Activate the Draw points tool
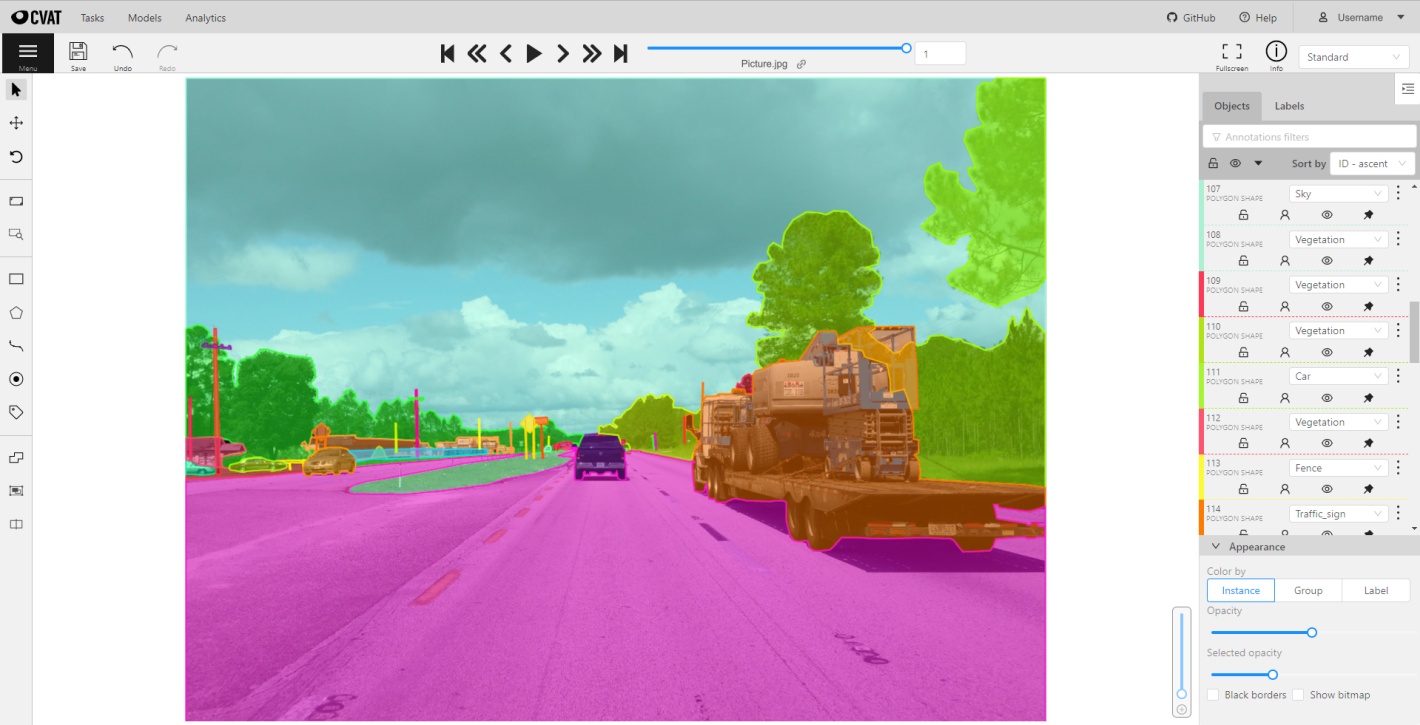This screenshot has height=725, width=1420. coord(15,379)
